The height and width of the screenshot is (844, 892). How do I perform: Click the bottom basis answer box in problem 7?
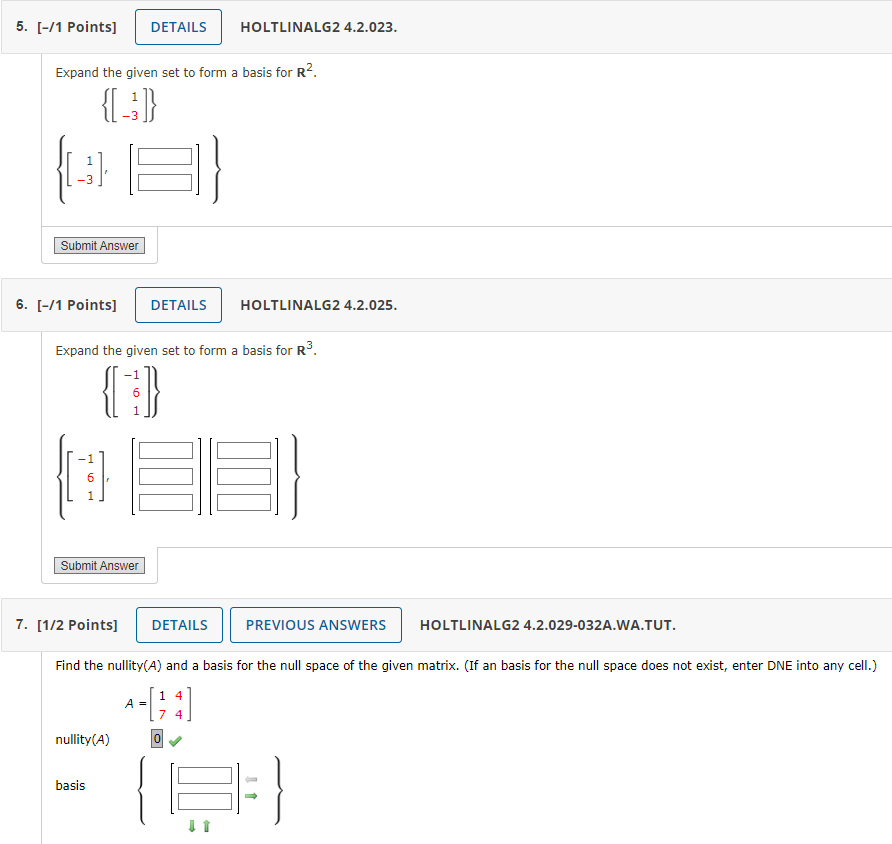click(x=207, y=803)
